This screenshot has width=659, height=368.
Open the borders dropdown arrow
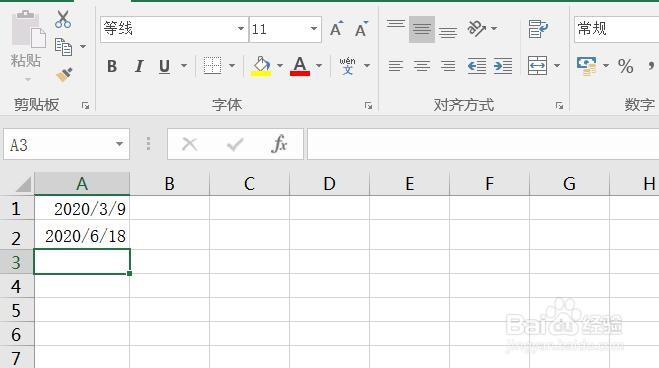[x=232, y=66]
